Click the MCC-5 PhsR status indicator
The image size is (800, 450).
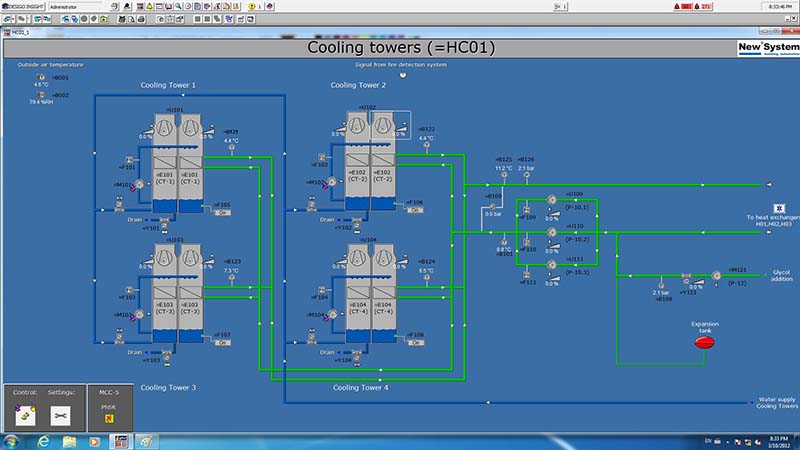pos(109,418)
